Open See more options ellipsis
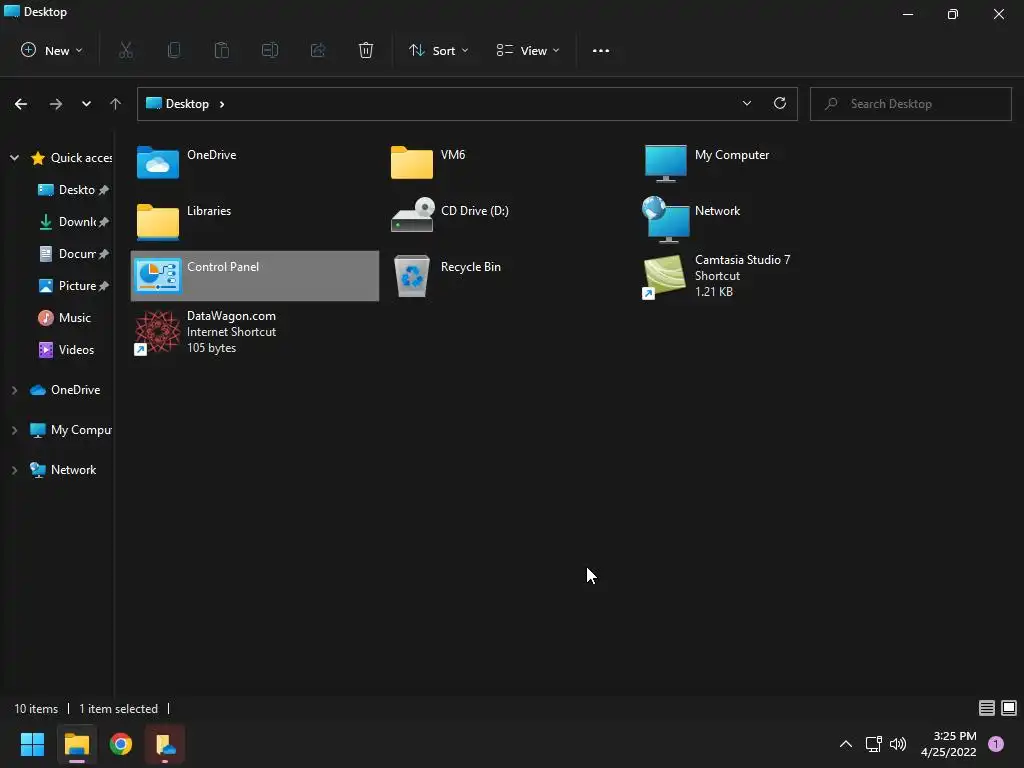Viewport: 1024px width, 768px height. (x=601, y=50)
